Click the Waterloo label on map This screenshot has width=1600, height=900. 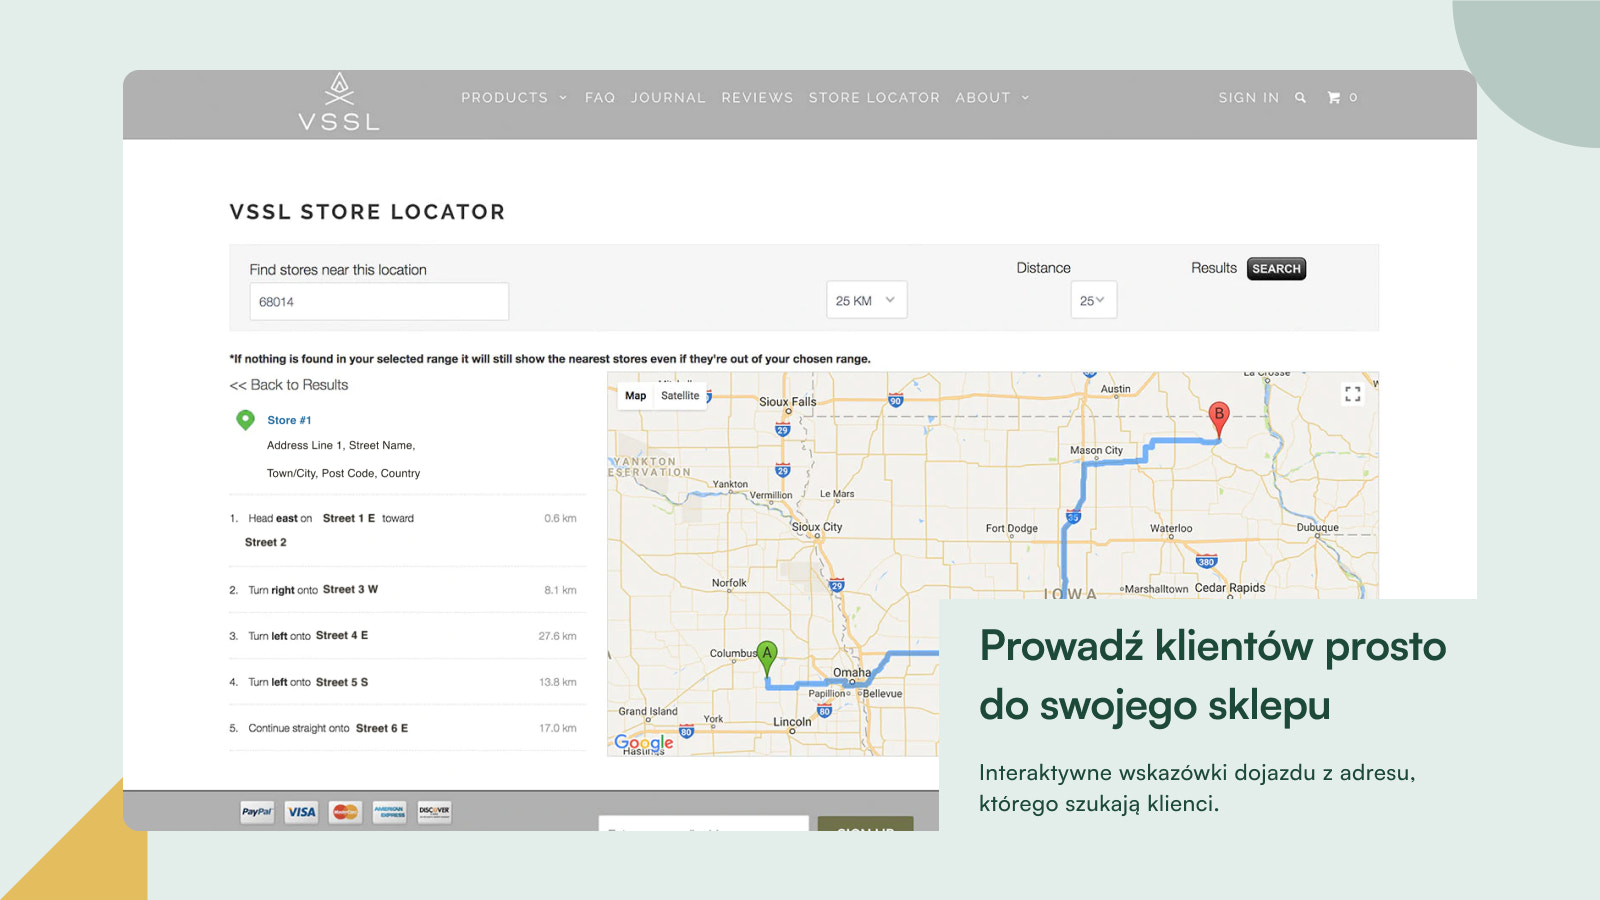pos(1171,528)
